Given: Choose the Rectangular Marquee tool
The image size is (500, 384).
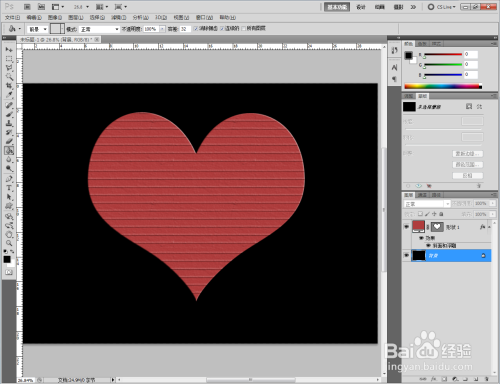Looking at the screenshot, I should click(9, 59).
